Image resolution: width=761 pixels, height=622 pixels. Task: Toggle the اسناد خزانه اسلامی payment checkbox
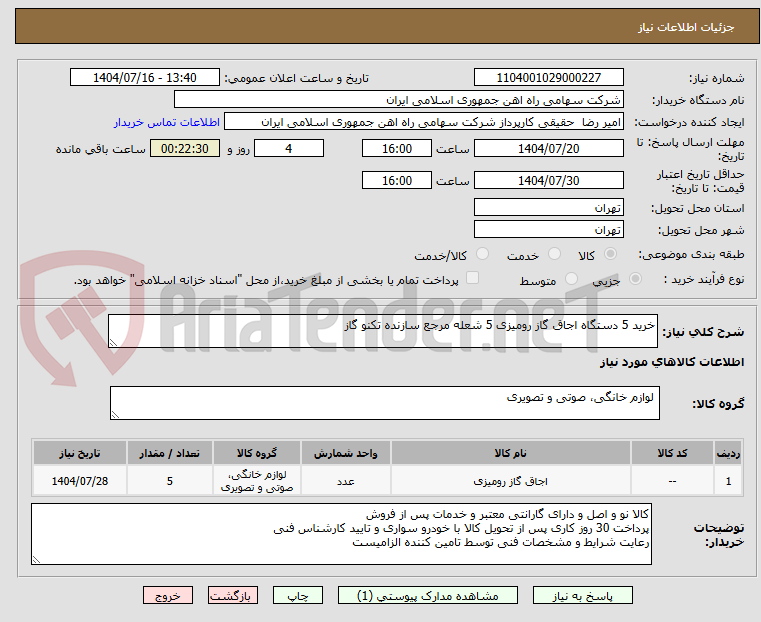(472, 278)
